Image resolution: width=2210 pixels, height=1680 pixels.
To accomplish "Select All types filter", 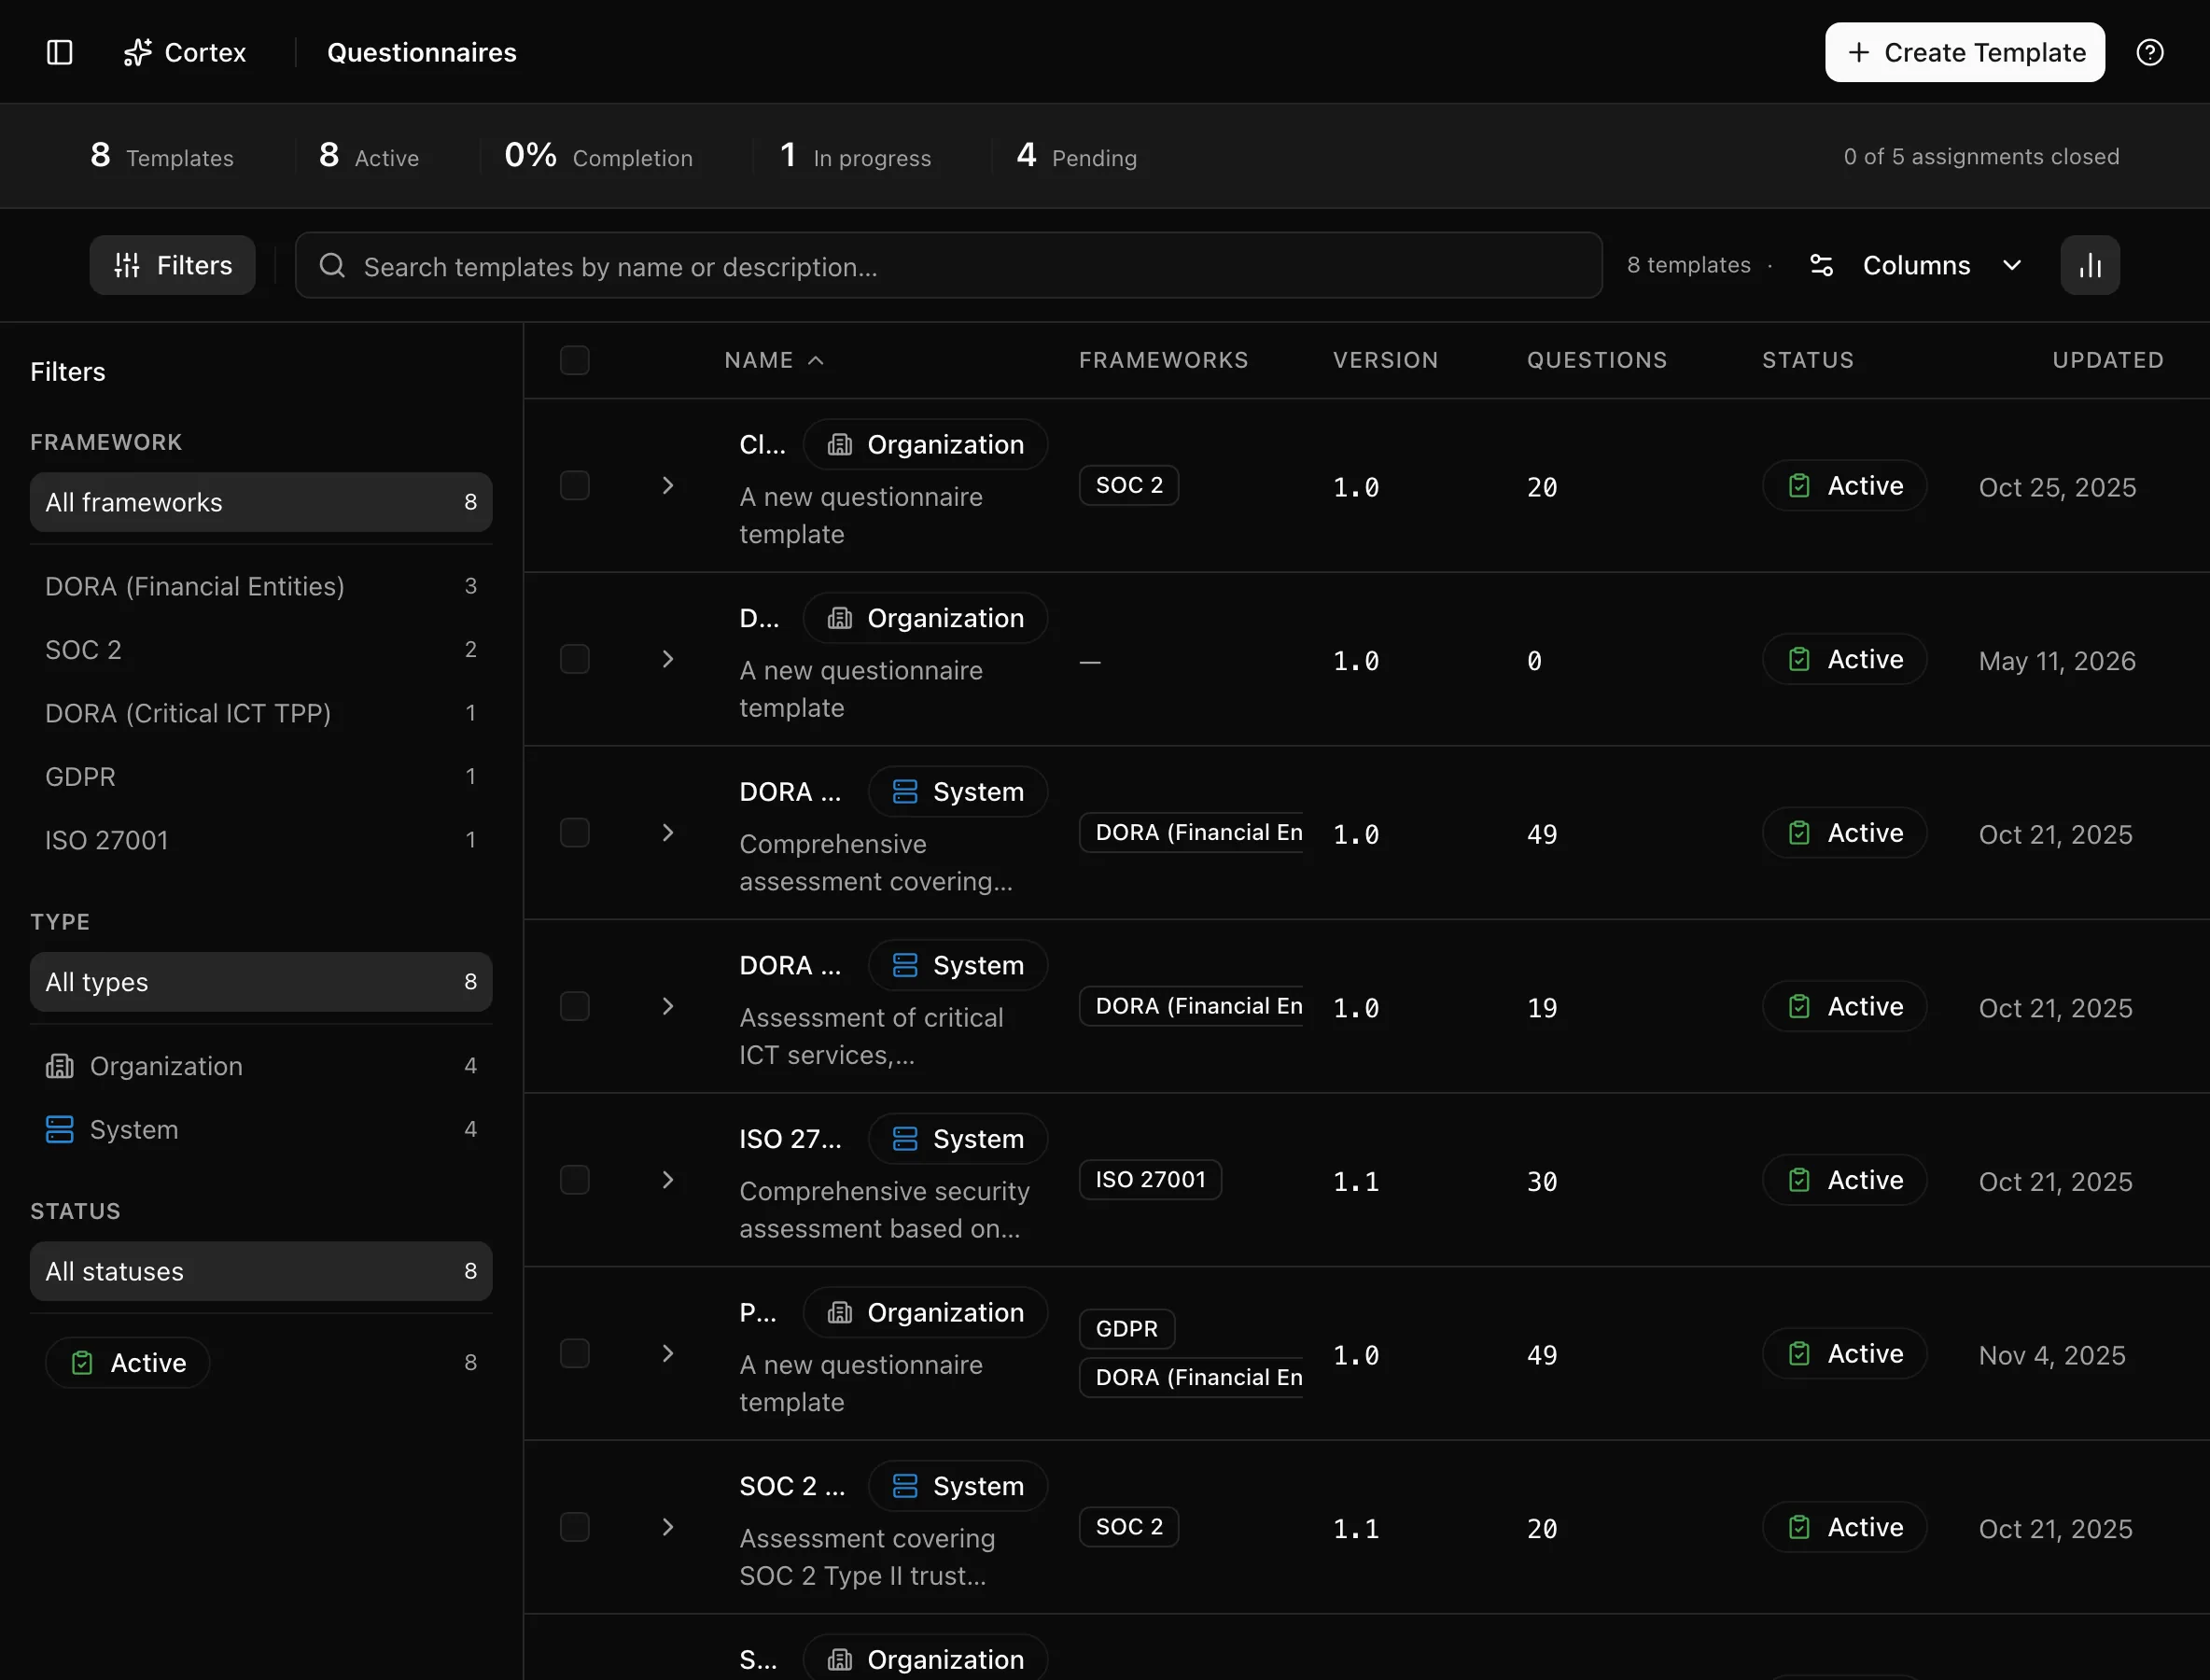I will pos(261,982).
